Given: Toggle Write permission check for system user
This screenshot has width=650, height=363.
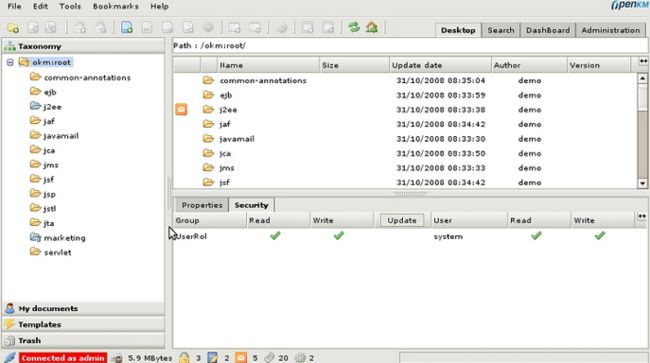Looking at the screenshot, I should click(599, 235).
